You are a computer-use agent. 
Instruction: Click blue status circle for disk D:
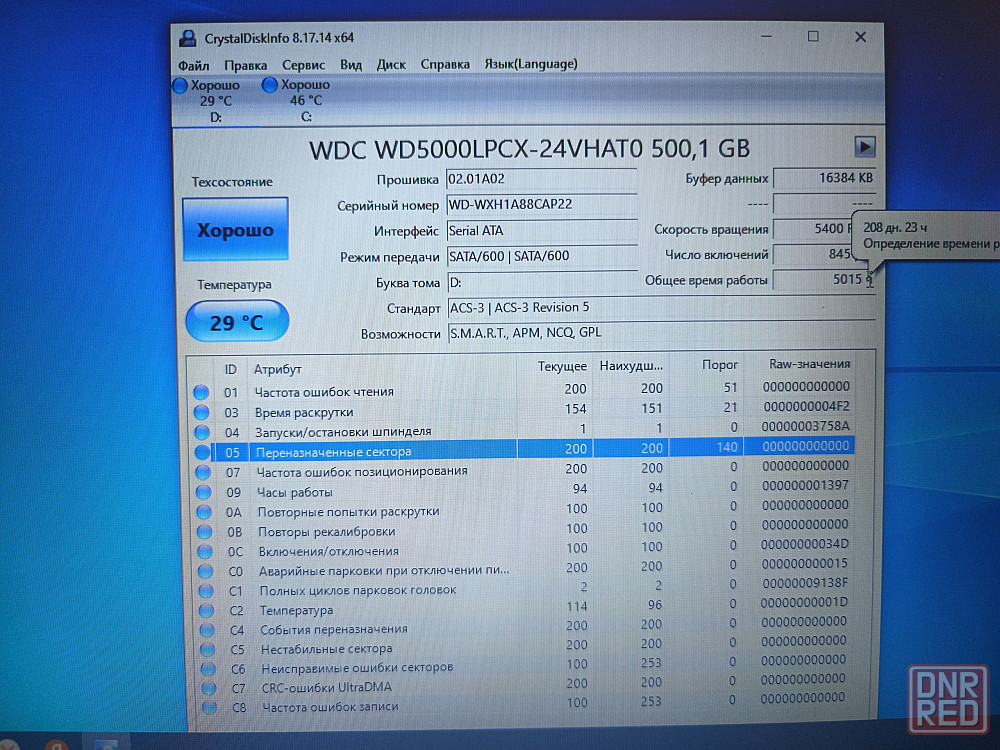180,86
